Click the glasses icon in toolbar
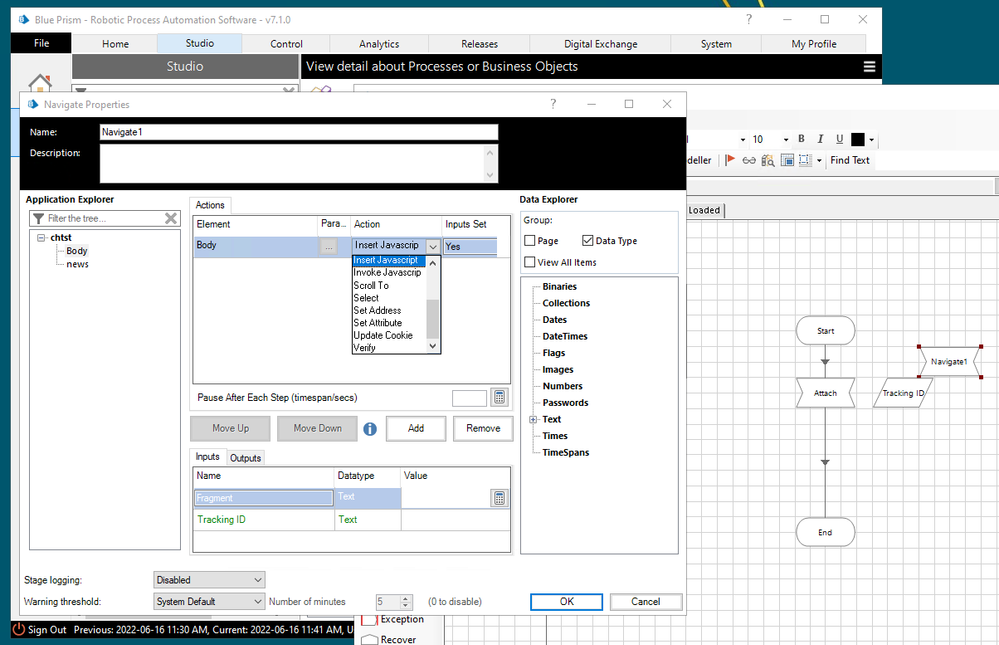 pyautogui.click(x=749, y=160)
